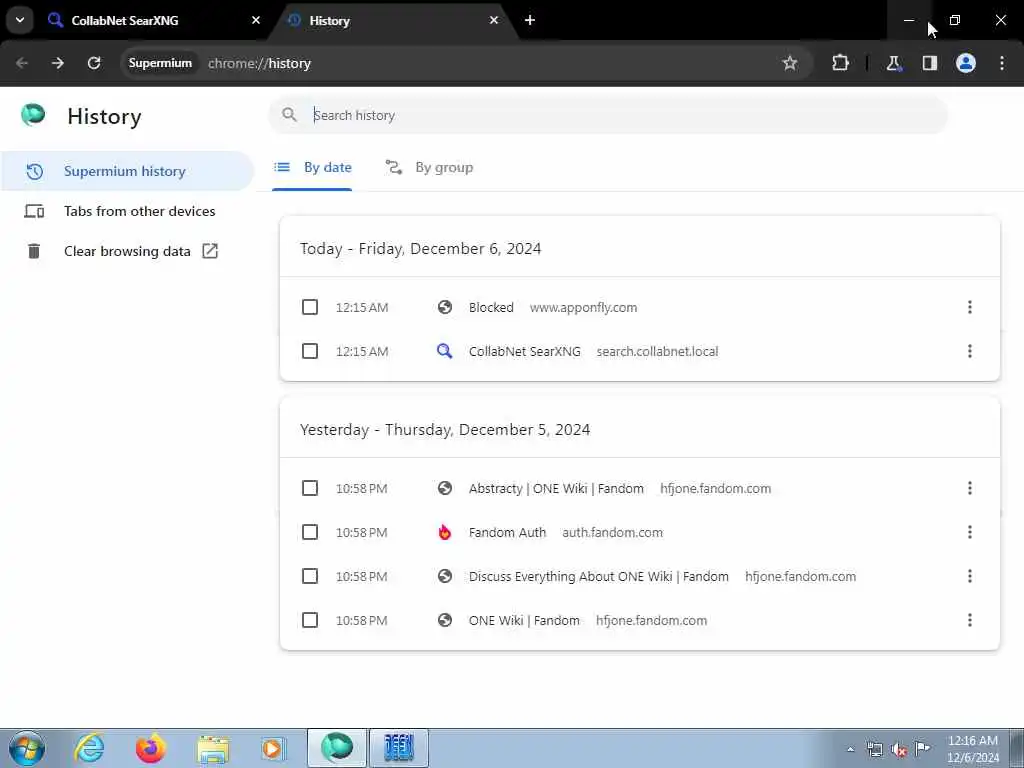This screenshot has height=768, width=1024.
Task: Click the Fandom Auth flame favicon
Action: pyautogui.click(x=445, y=533)
